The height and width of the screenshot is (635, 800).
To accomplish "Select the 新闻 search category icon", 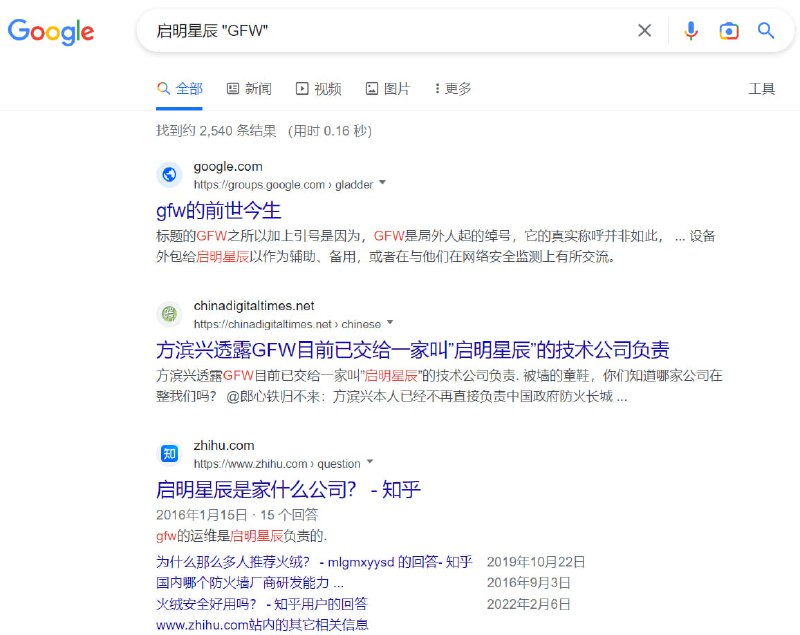I will click(234, 88).
